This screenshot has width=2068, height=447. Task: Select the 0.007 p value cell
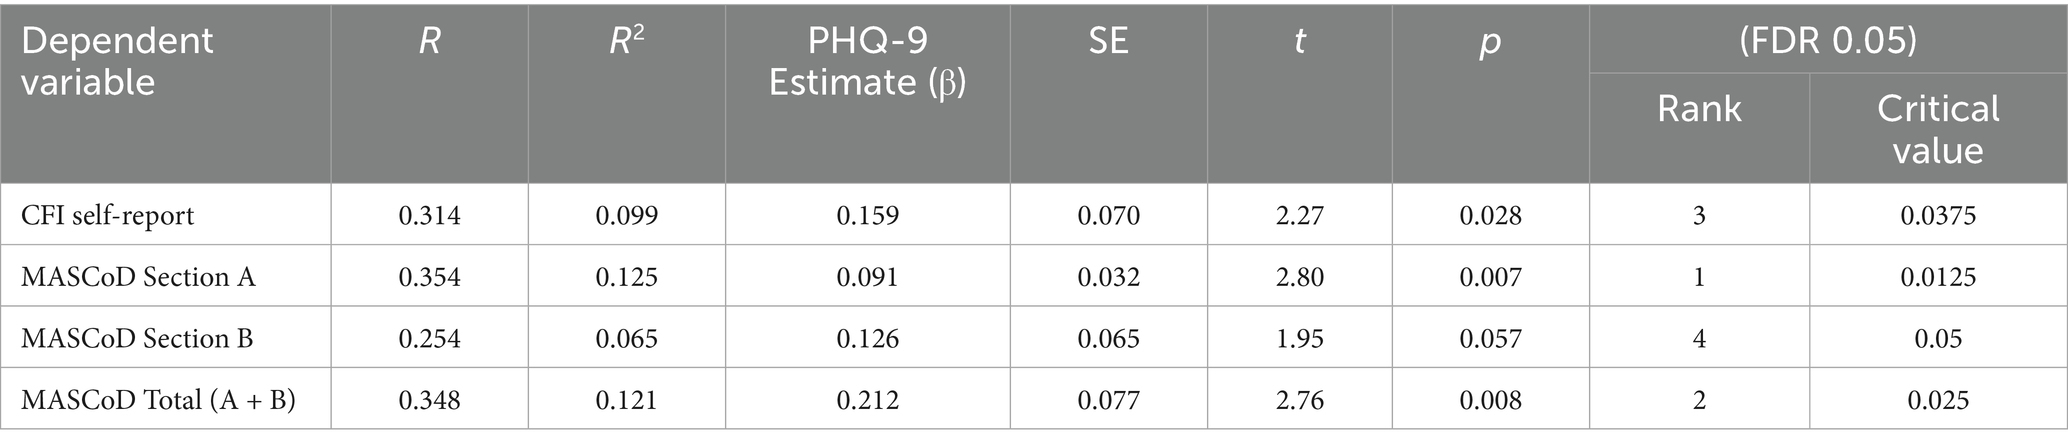pyautogui.click(x=1490, y=277)
